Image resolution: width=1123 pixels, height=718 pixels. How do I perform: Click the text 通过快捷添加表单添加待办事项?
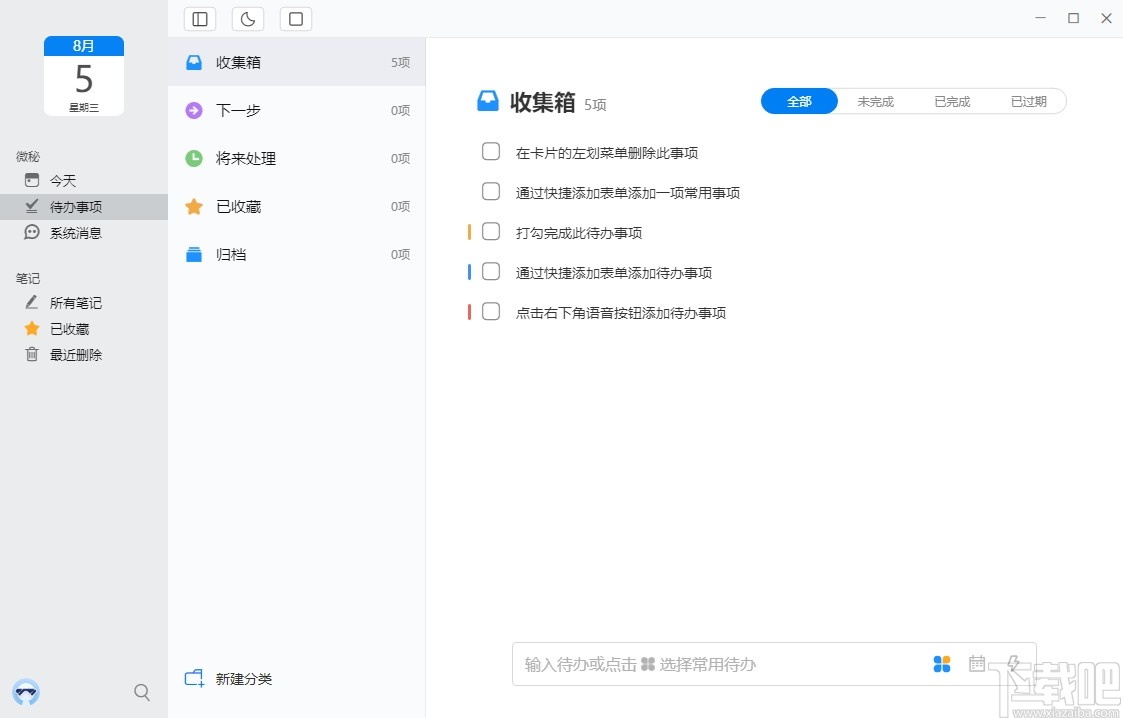pyautogui.click(x=614, y=273)
